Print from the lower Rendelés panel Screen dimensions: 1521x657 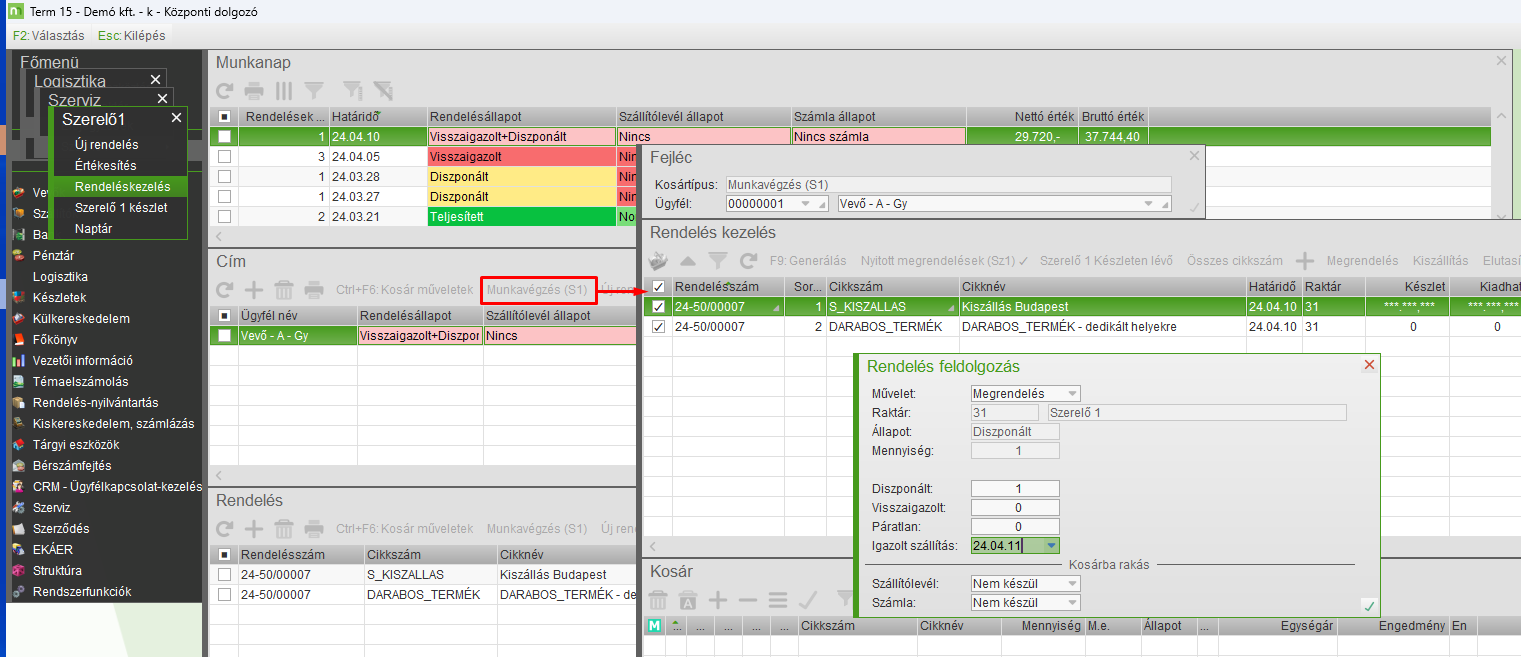(x=314, y=529)
